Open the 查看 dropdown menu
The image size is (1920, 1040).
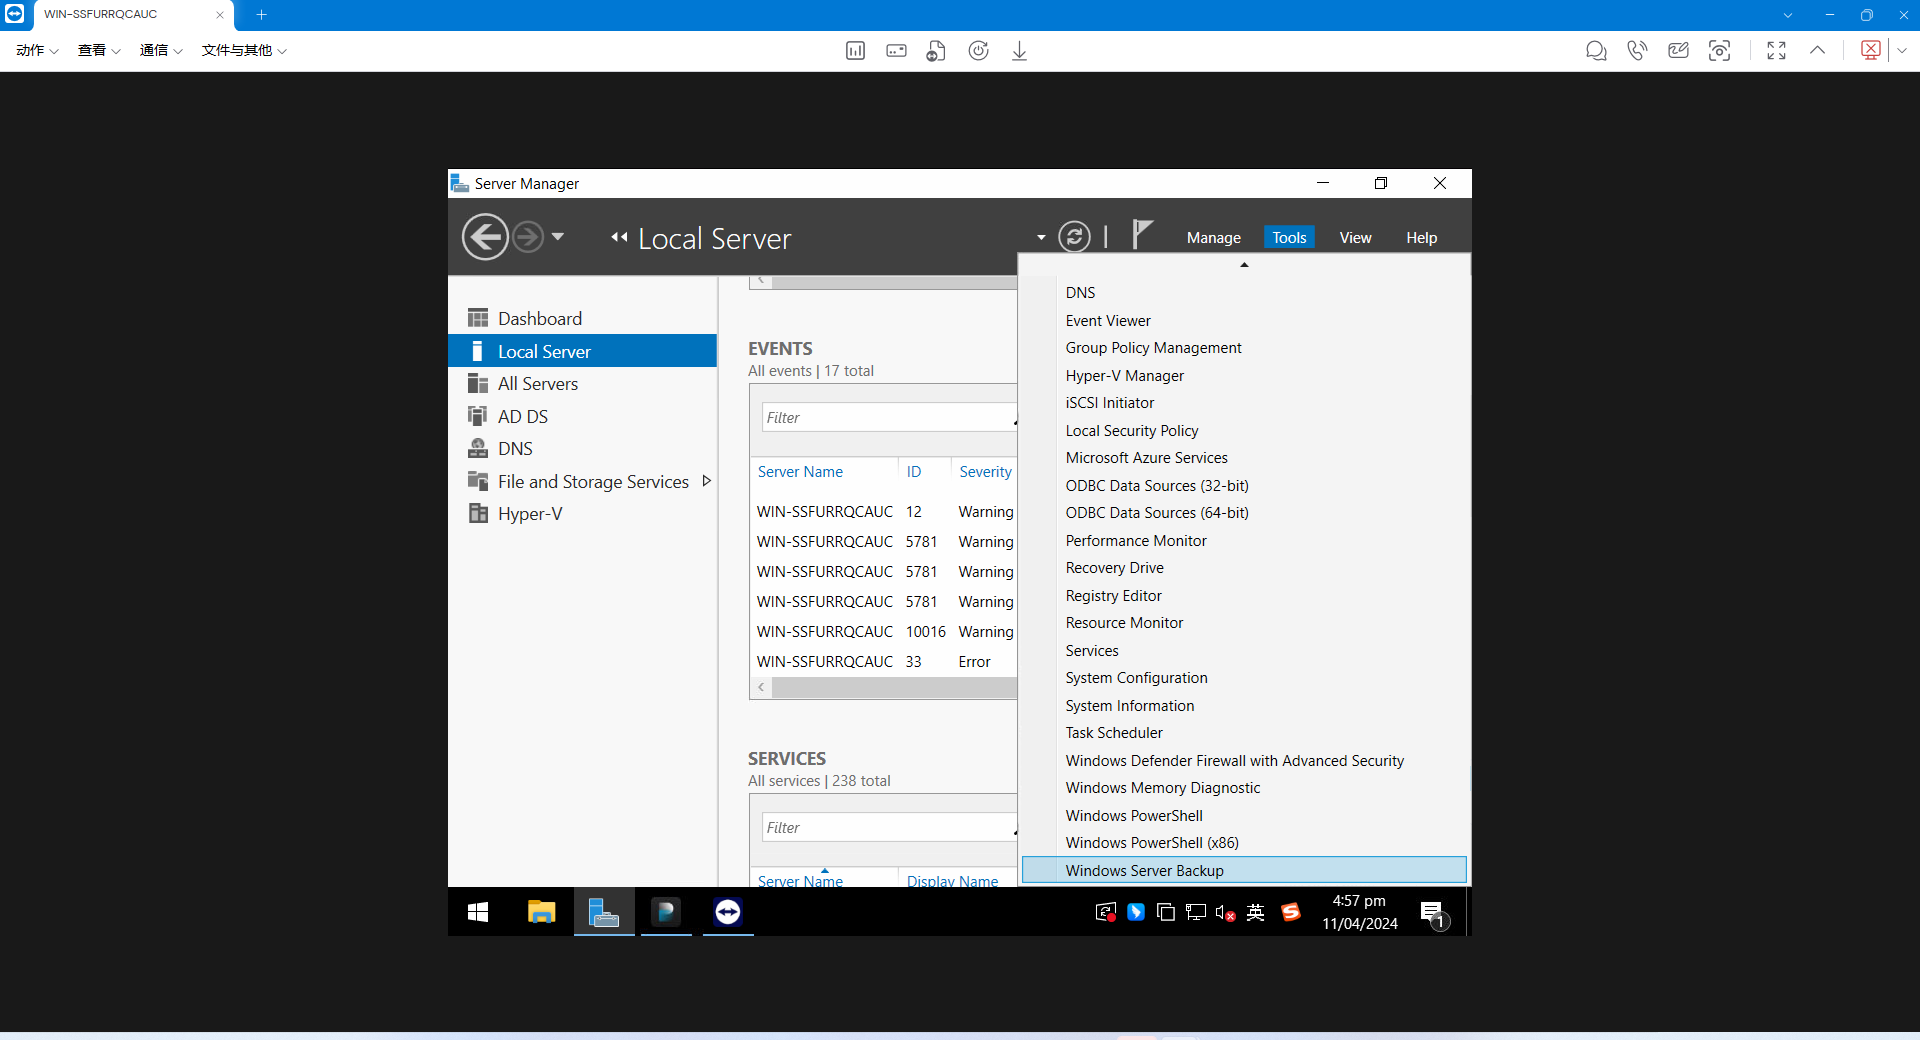pyautogui.click(x=97, y=50)
